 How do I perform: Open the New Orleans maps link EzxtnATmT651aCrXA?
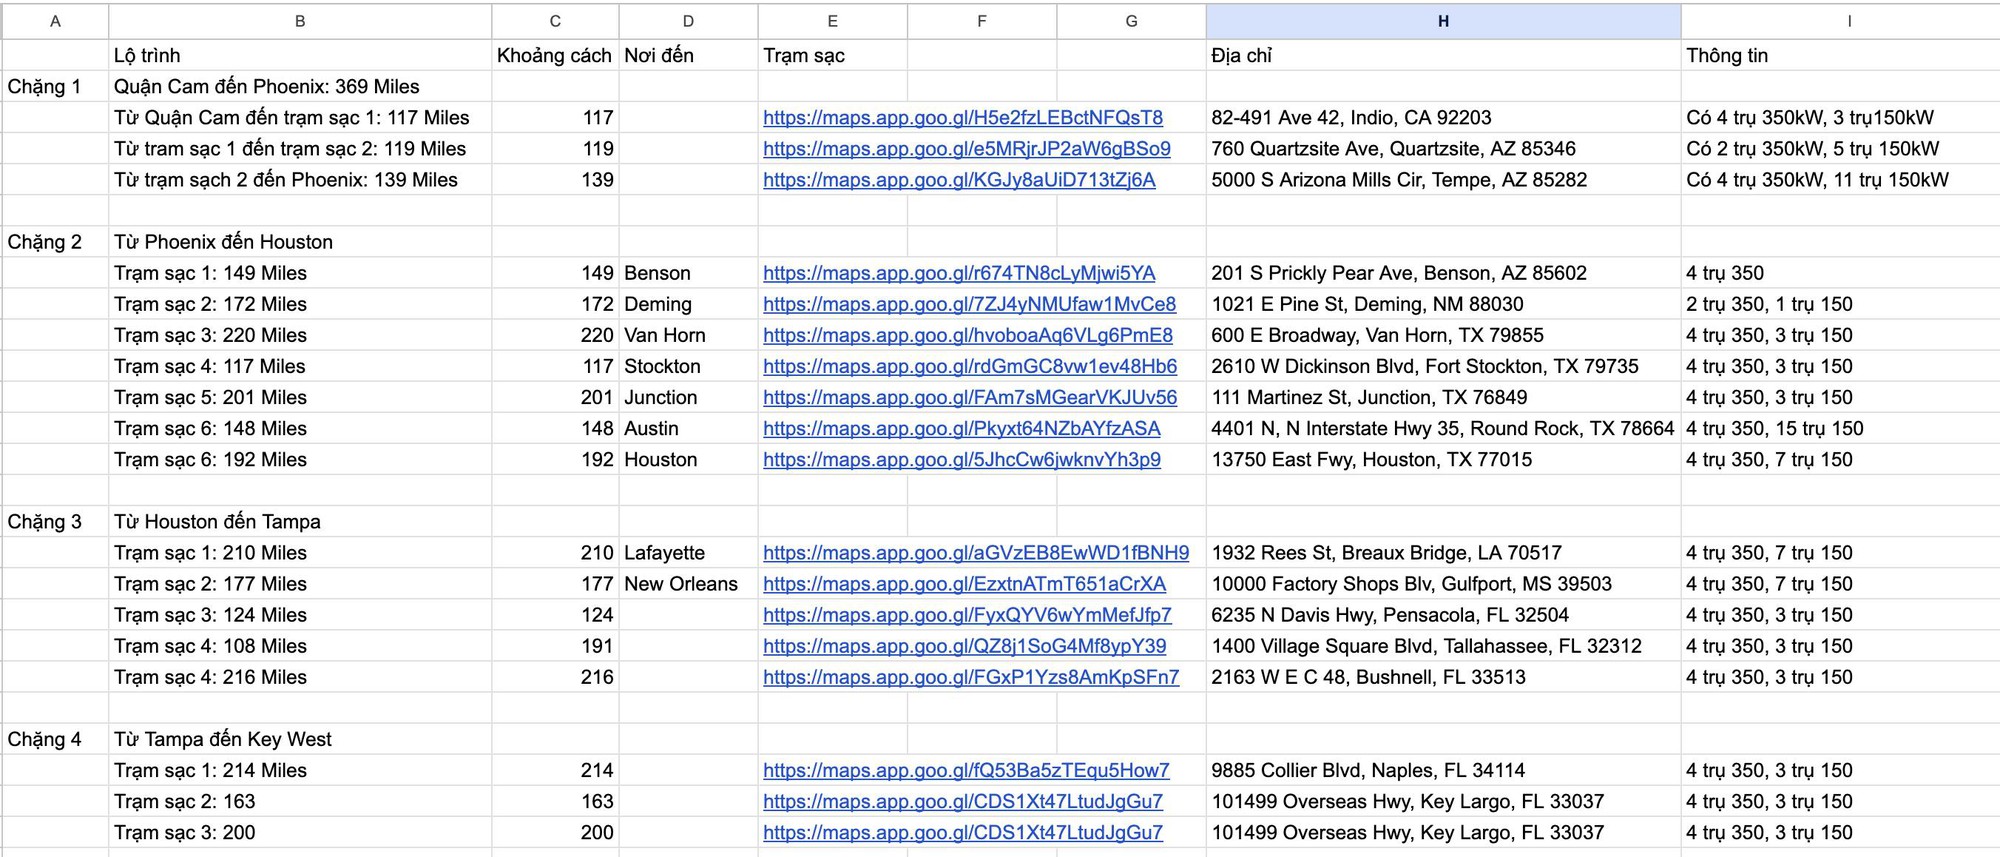tap(964, 584)
